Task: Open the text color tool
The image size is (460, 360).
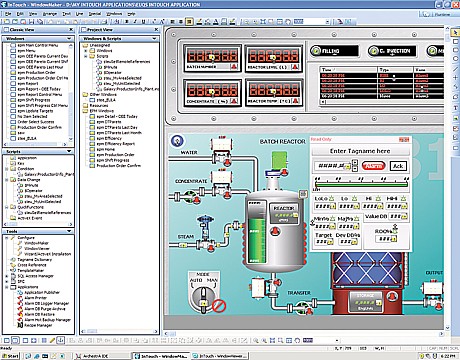Action: [x=216, y=22]
